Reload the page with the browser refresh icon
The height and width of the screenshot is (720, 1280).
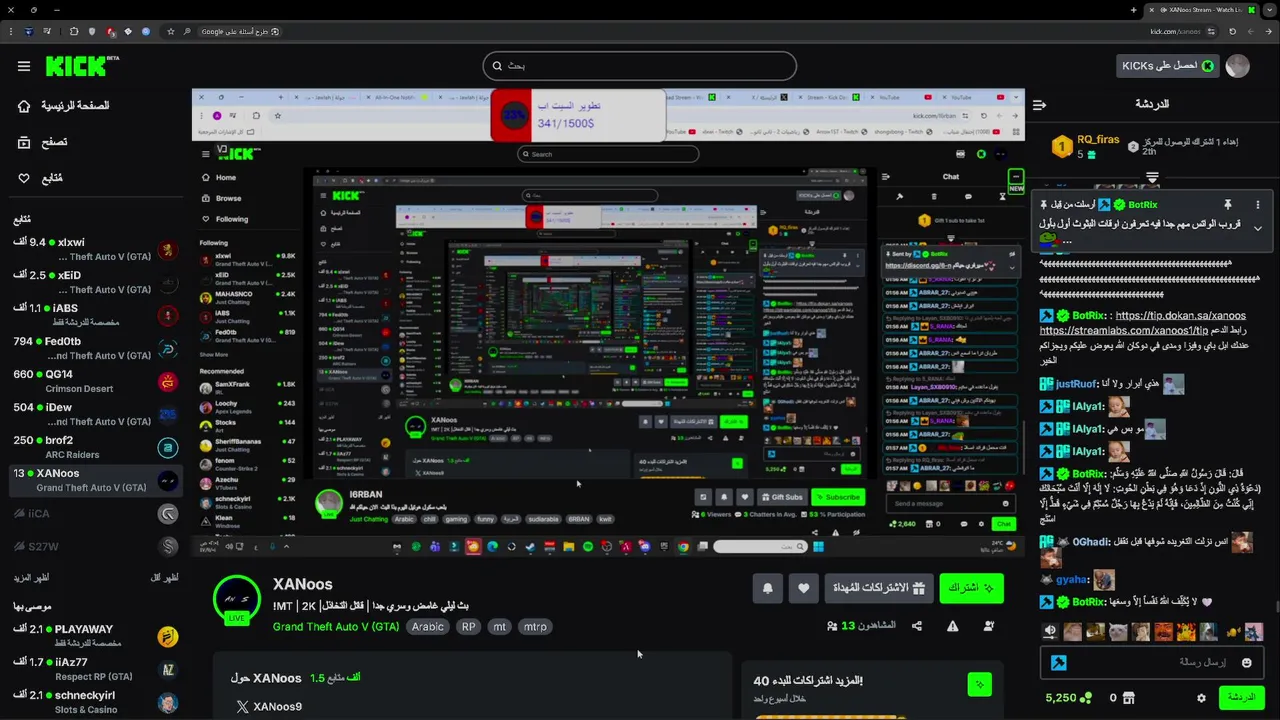(x=1232, y=31)
